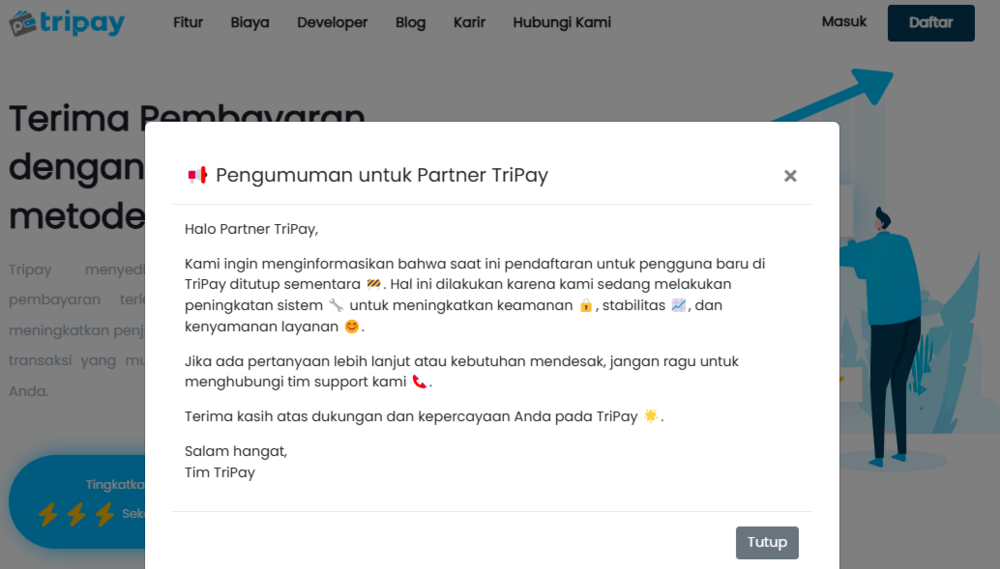Image resolution: width=1000 pixels, height=569 pixels.
Task: Open the Blog link
Action: click(410, 22)
